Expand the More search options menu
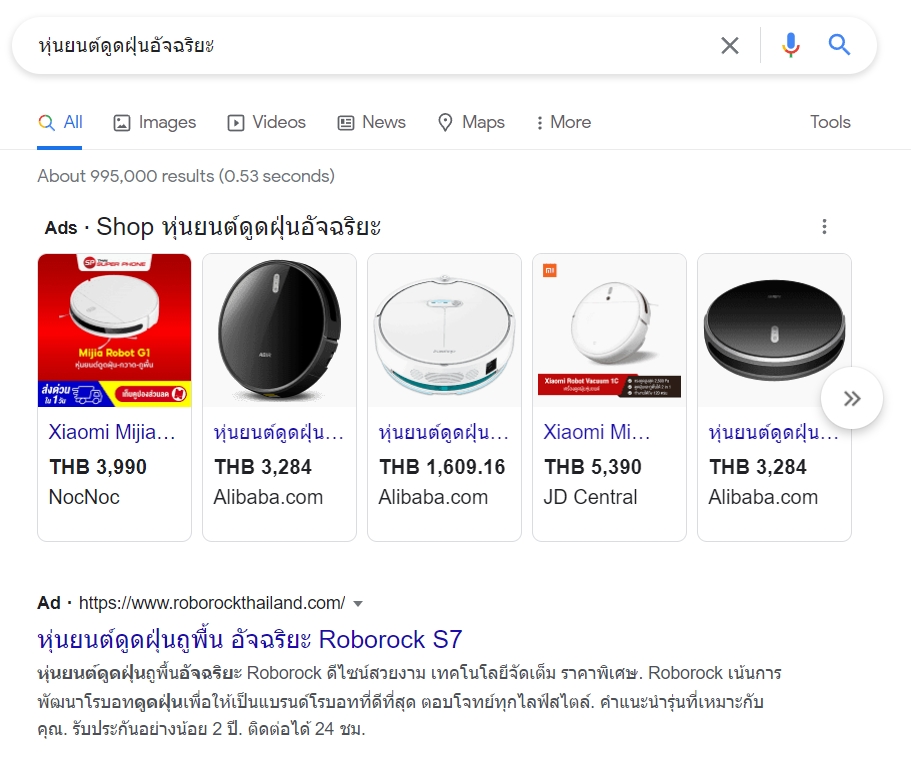Image resolution: width=911 pixels, height=764 pixels. (563, 123)
